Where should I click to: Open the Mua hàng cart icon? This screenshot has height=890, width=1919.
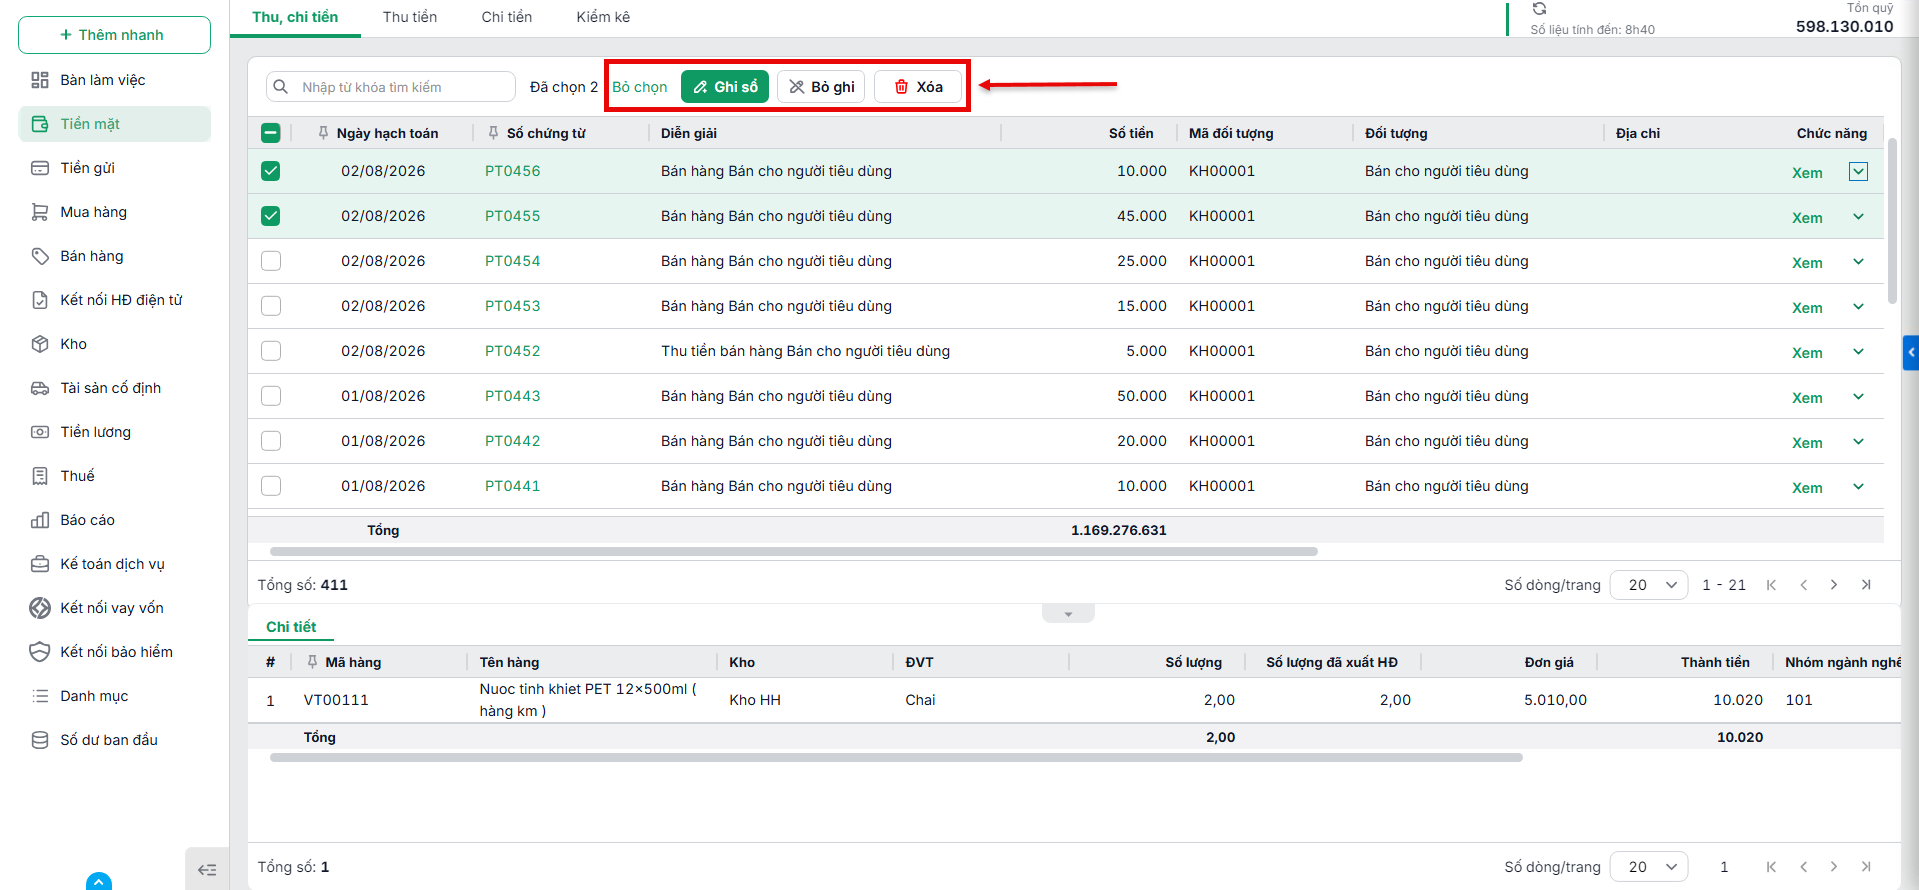coord(40,212)
